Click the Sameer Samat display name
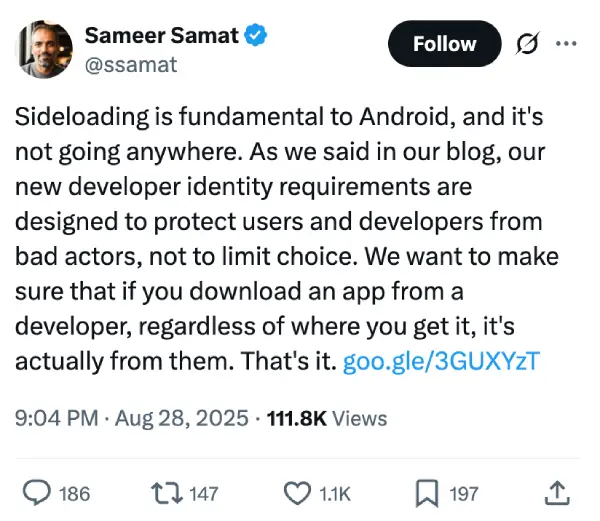This screenshot has width=600, height=521. [x=161, y=35]
